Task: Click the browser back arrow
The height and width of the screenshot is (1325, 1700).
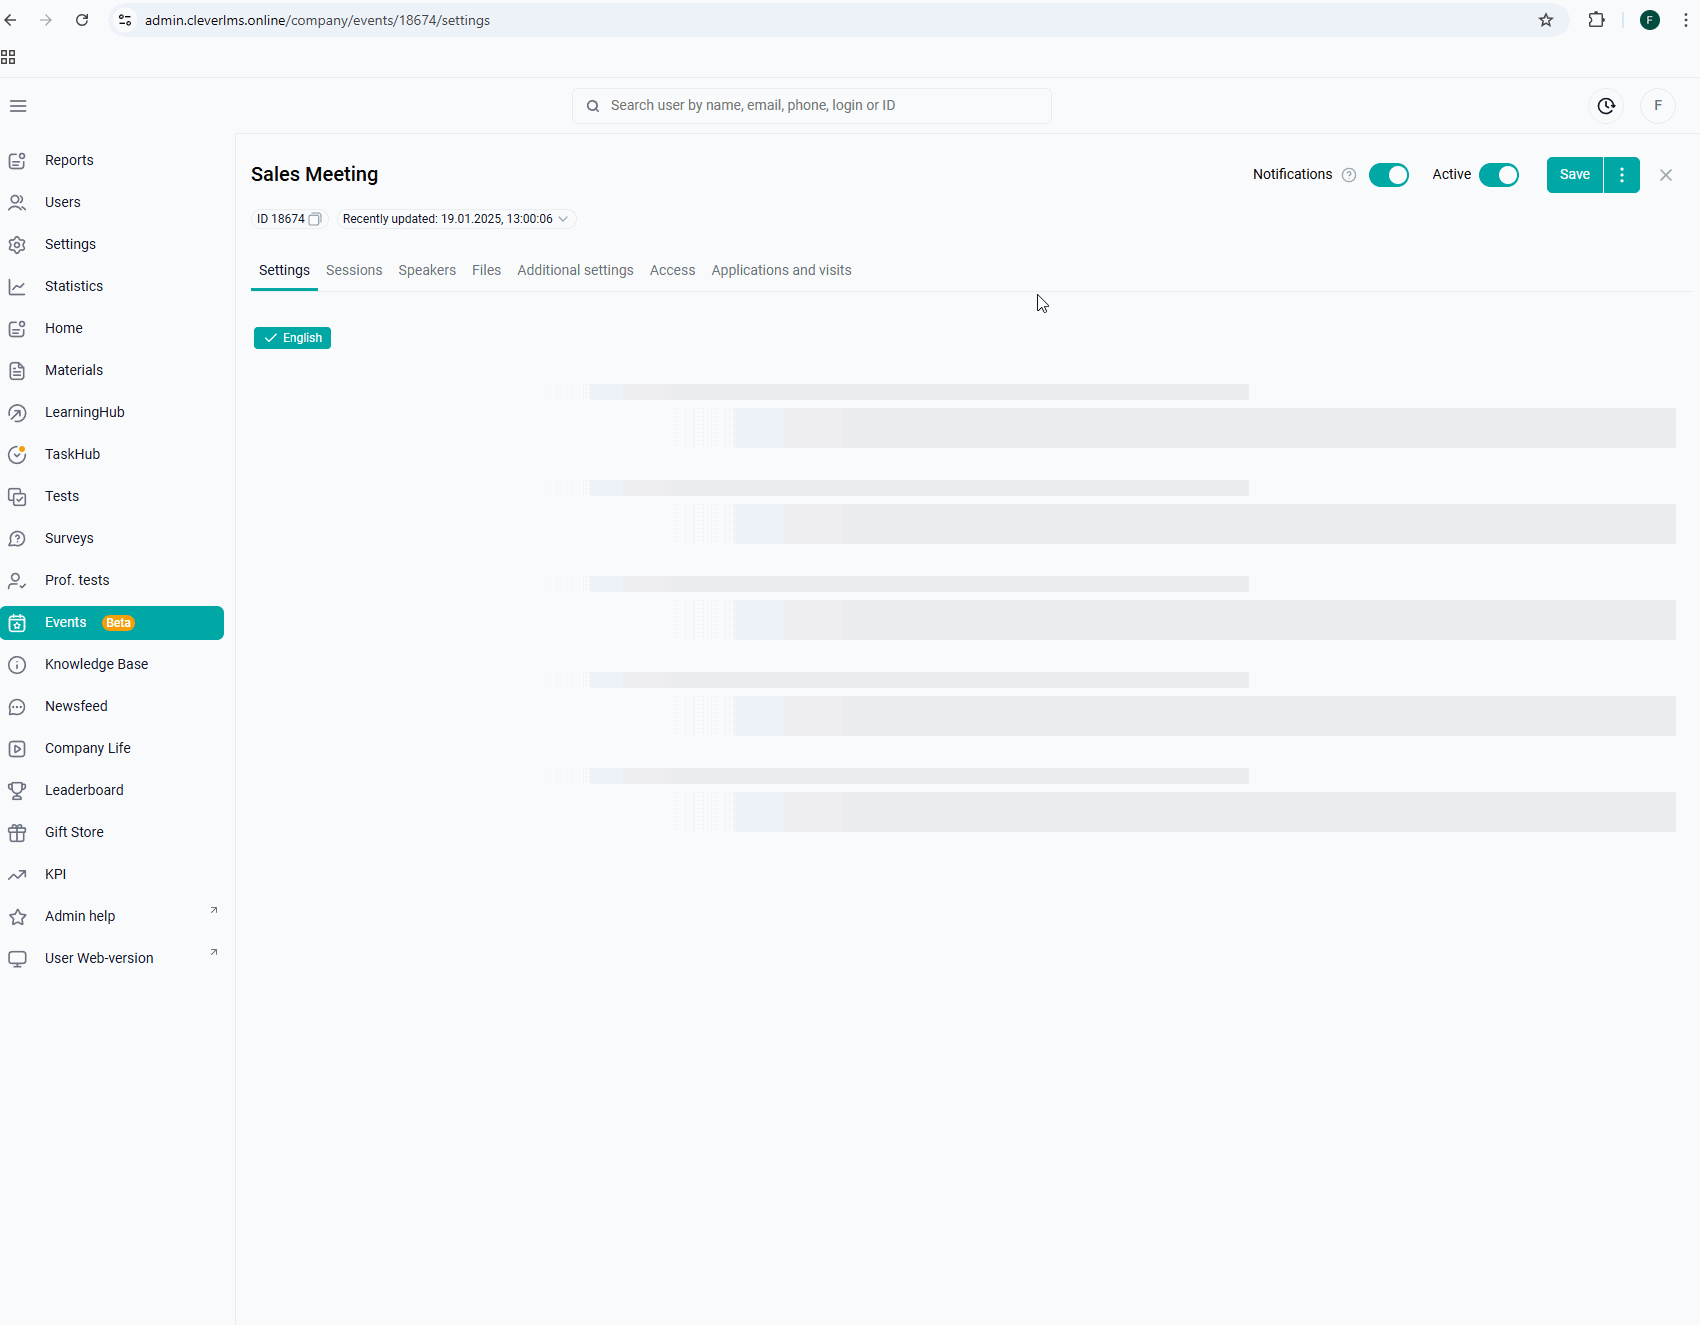Action: (x=11, y=20)
